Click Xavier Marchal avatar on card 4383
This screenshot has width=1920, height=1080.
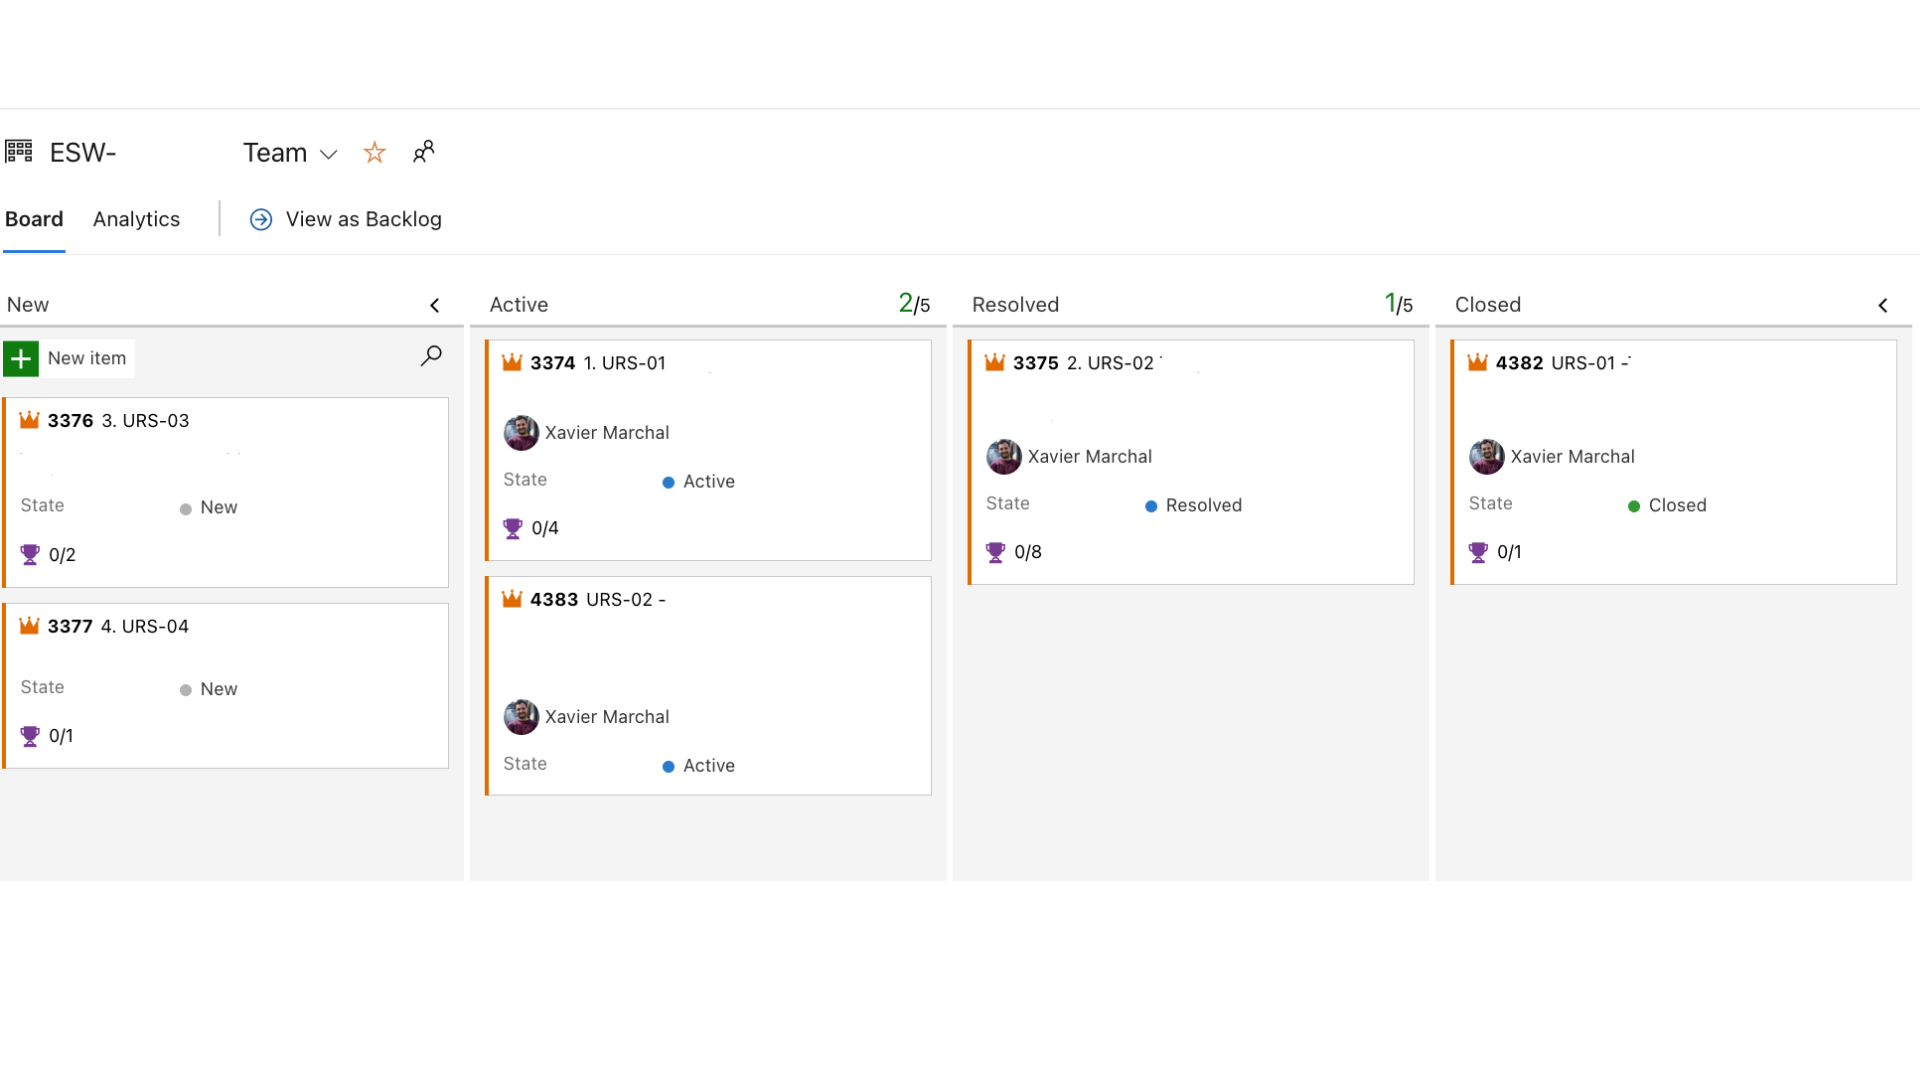tap(521, 716)
